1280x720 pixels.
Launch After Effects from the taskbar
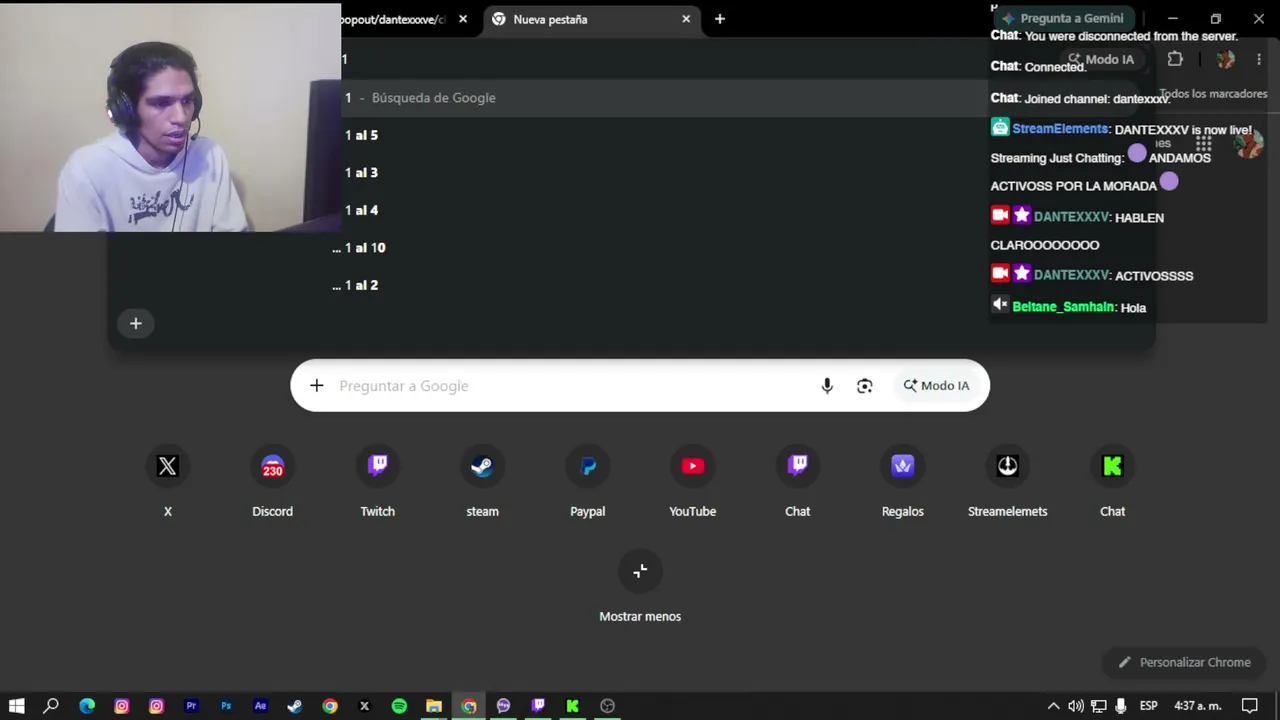tap(261, 706)
